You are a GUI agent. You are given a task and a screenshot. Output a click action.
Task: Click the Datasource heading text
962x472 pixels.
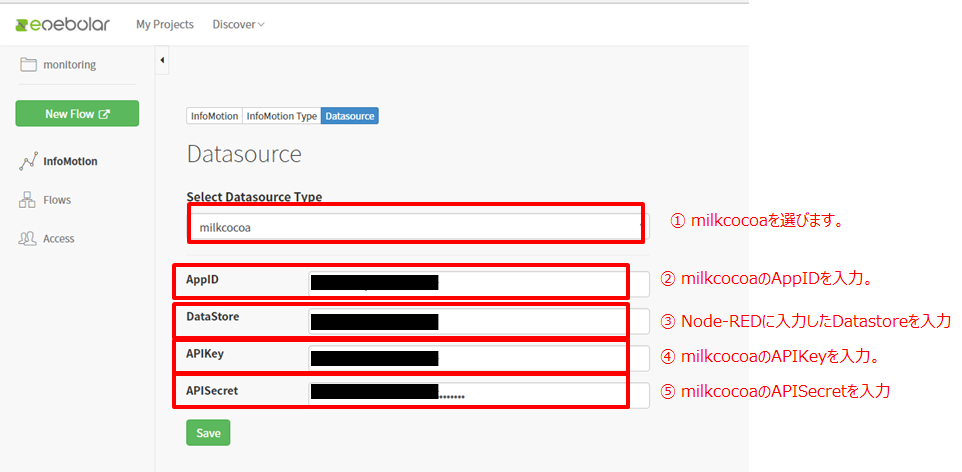point(244,154)
